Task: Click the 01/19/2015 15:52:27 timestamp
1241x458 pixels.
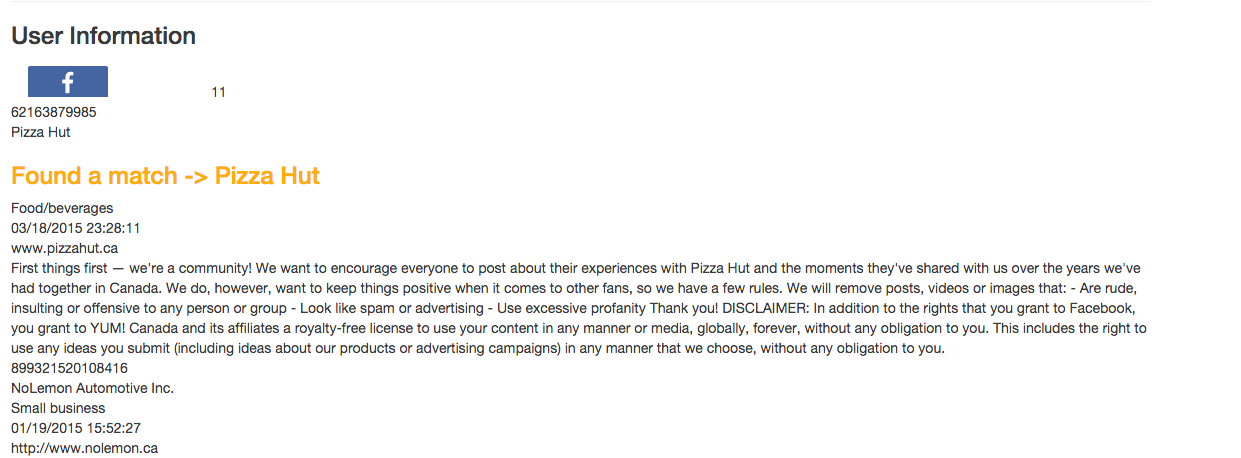Action: pos(75,428)
